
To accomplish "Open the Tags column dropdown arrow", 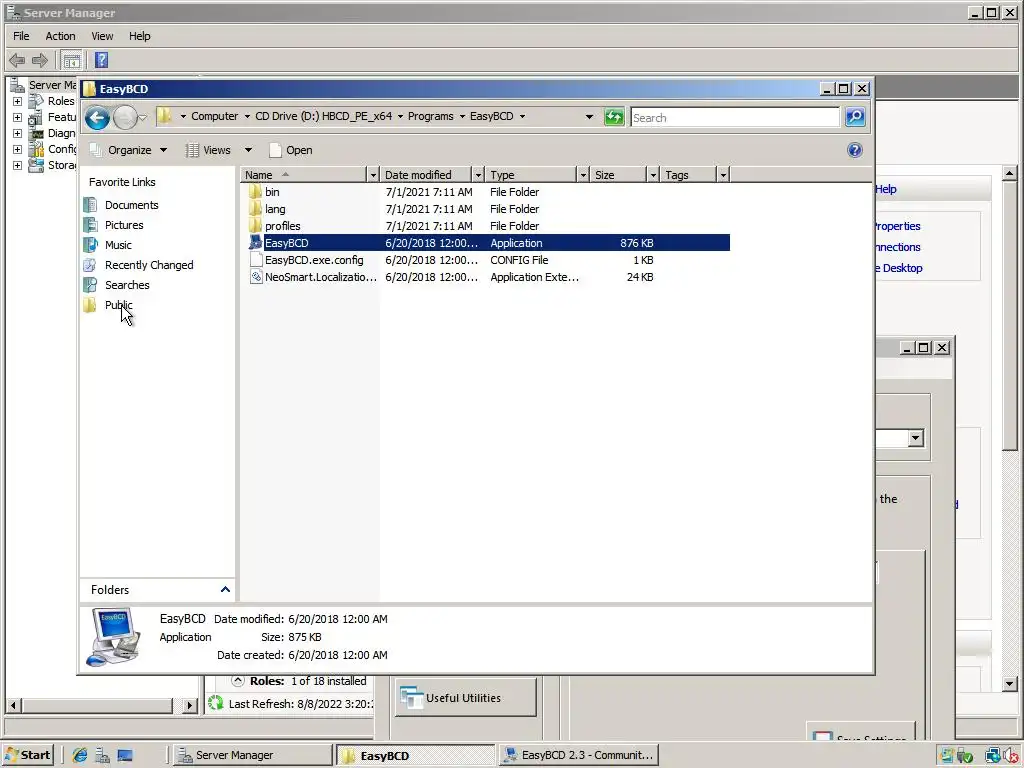I will coord(723,175).
